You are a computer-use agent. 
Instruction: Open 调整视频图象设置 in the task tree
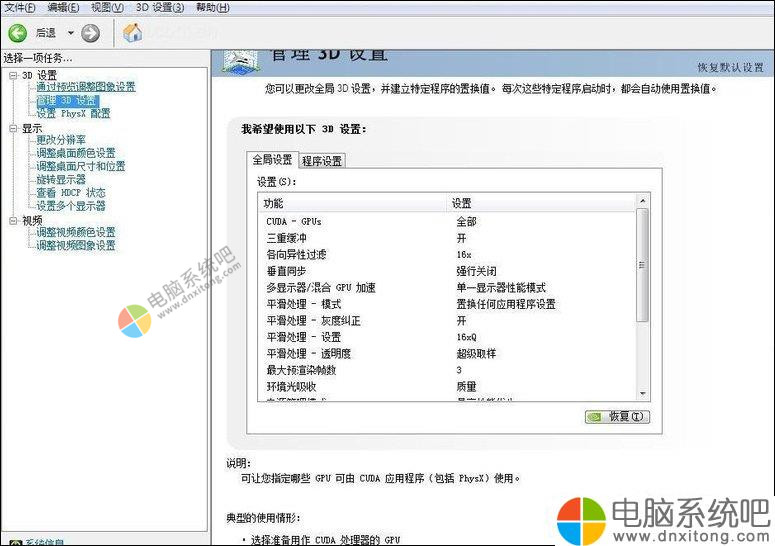[76, 245]
